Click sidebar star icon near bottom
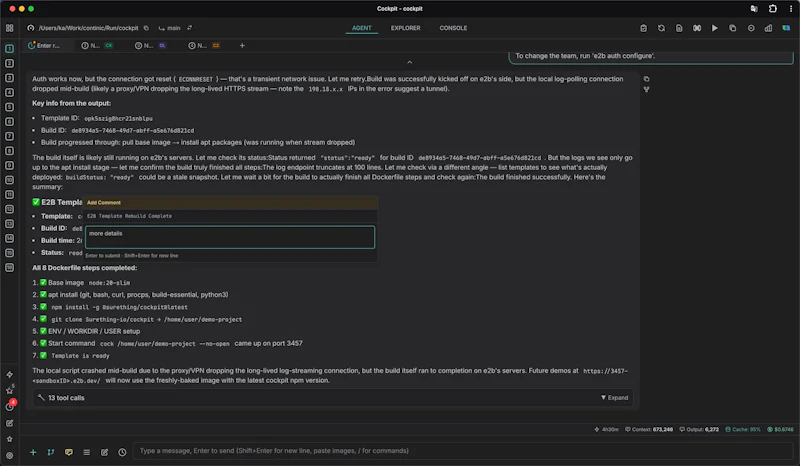Image resolution: width=800 pixels, height=466 pixels. click(10, 439)
